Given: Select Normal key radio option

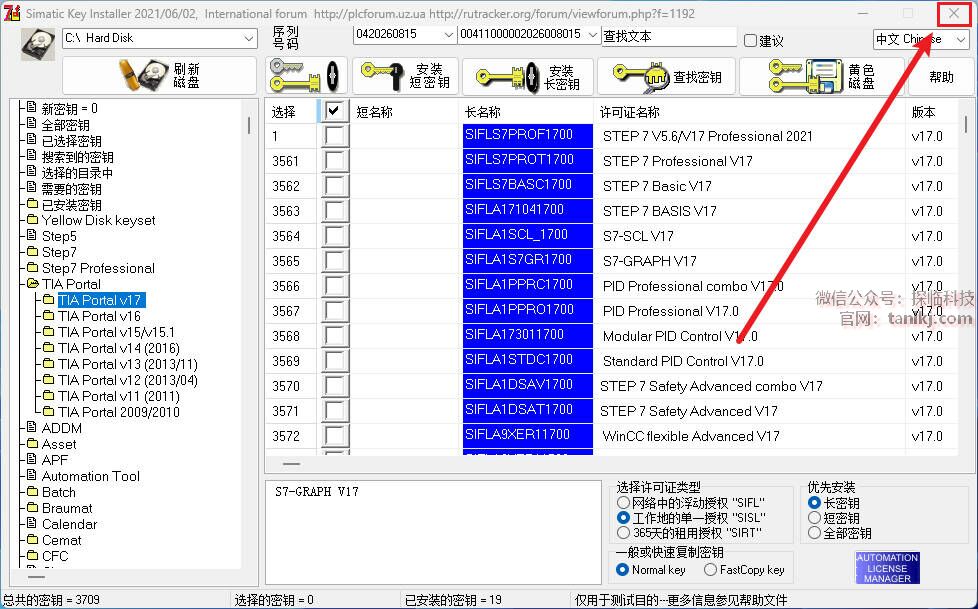Looking at the screenshot, I should tap(622, 570).
